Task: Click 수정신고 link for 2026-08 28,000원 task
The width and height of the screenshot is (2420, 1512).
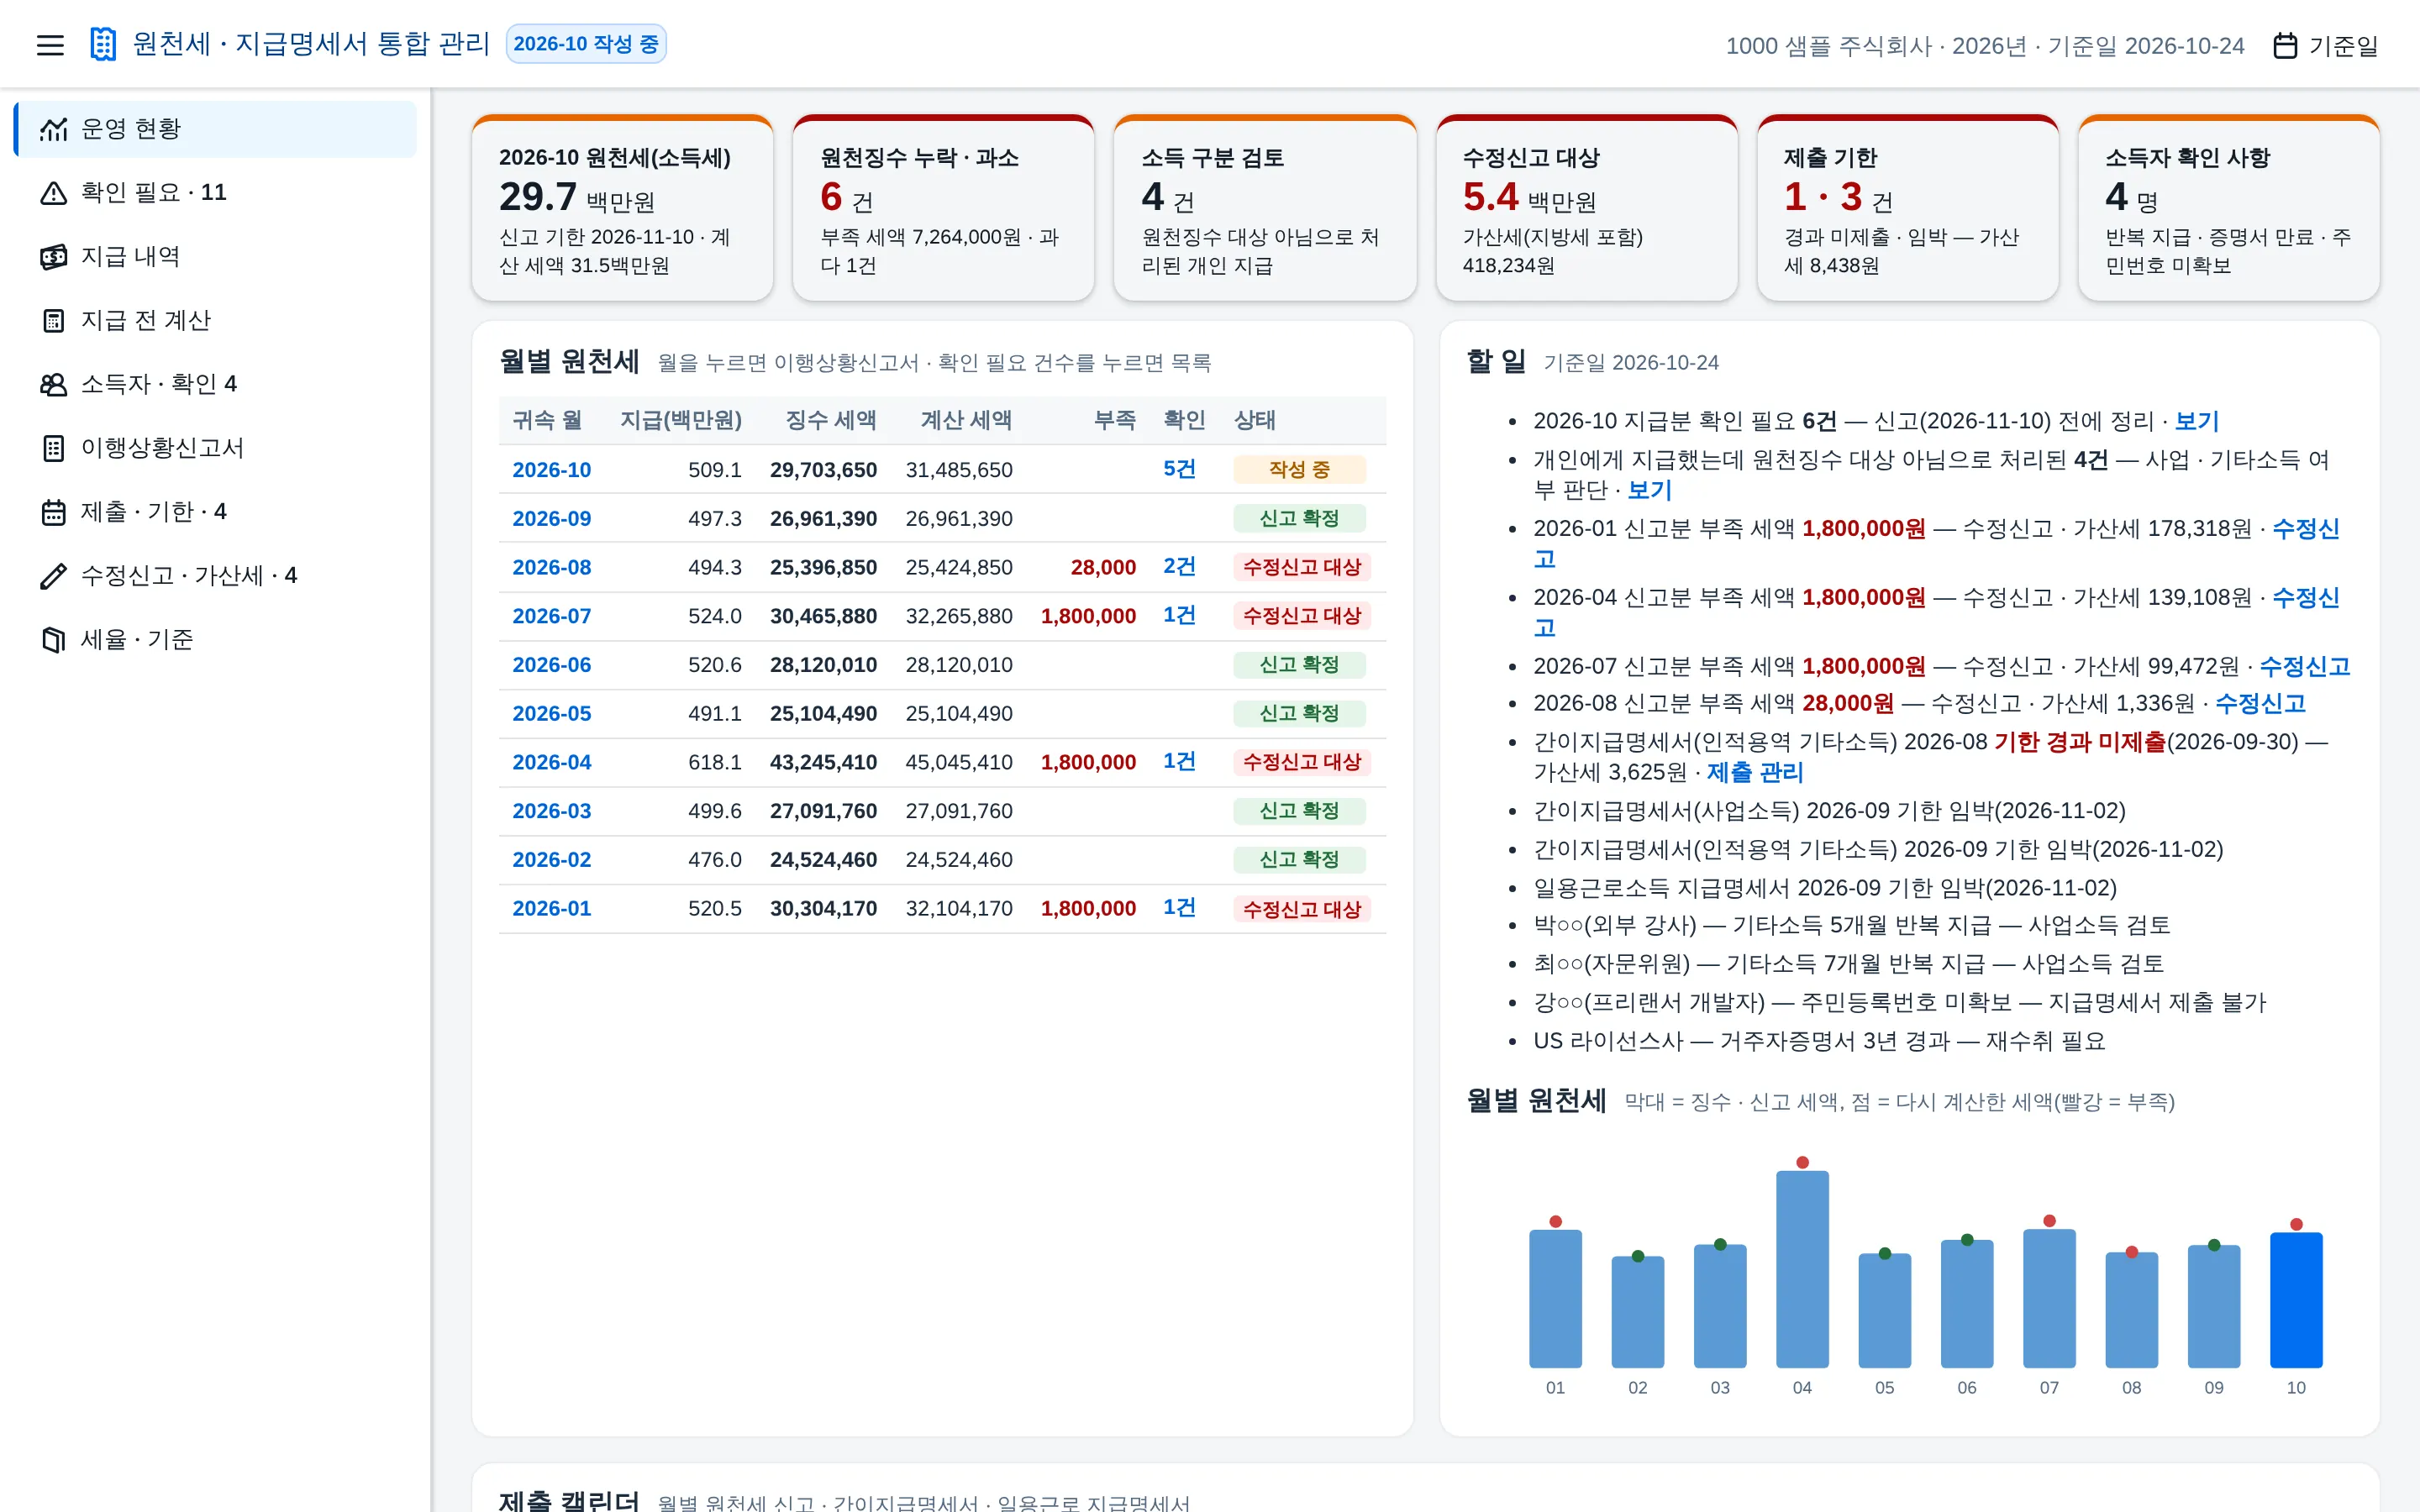Action: (2260, 703)
